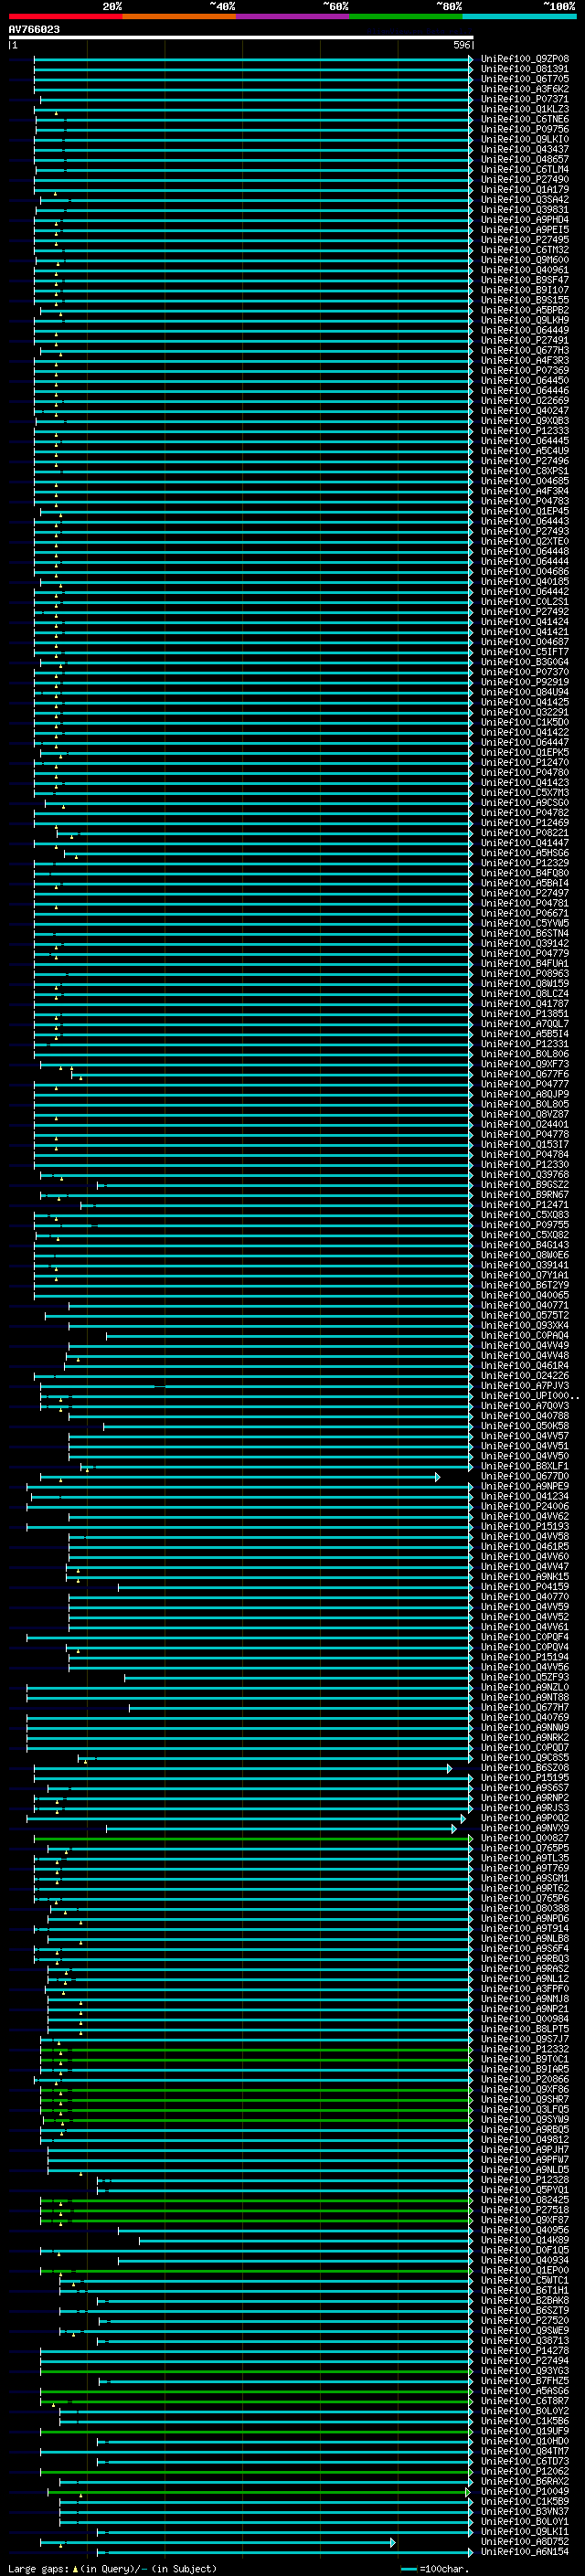Select the UniRef100_O24226 label
Screen dimensions: 585x2576
525,1375
